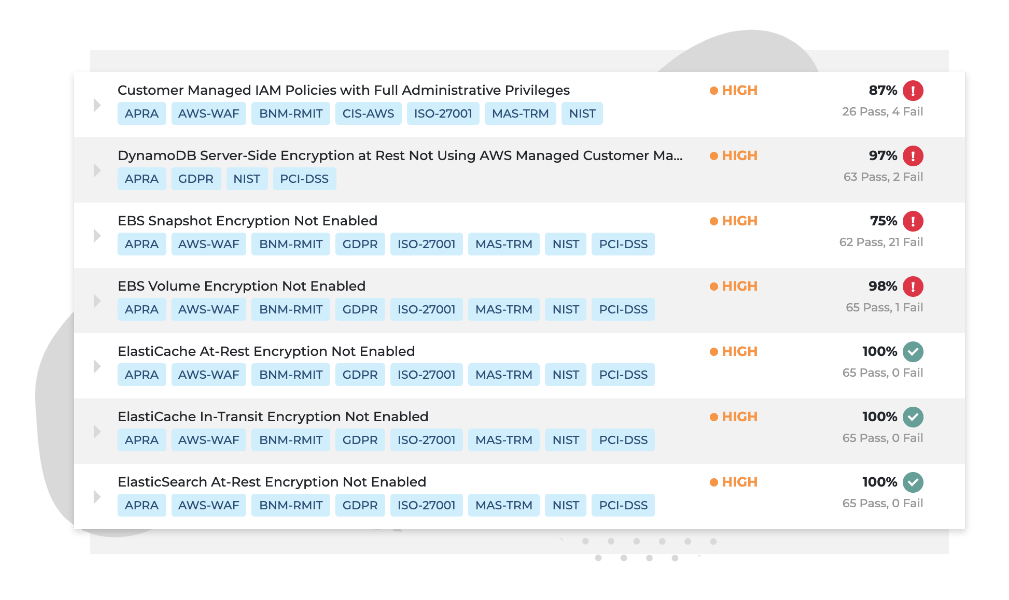Image resolution: width=1009 pixels, height=600 pixels.
Task: Click the red alert icon beside 87%
Action: click(912, 91)
